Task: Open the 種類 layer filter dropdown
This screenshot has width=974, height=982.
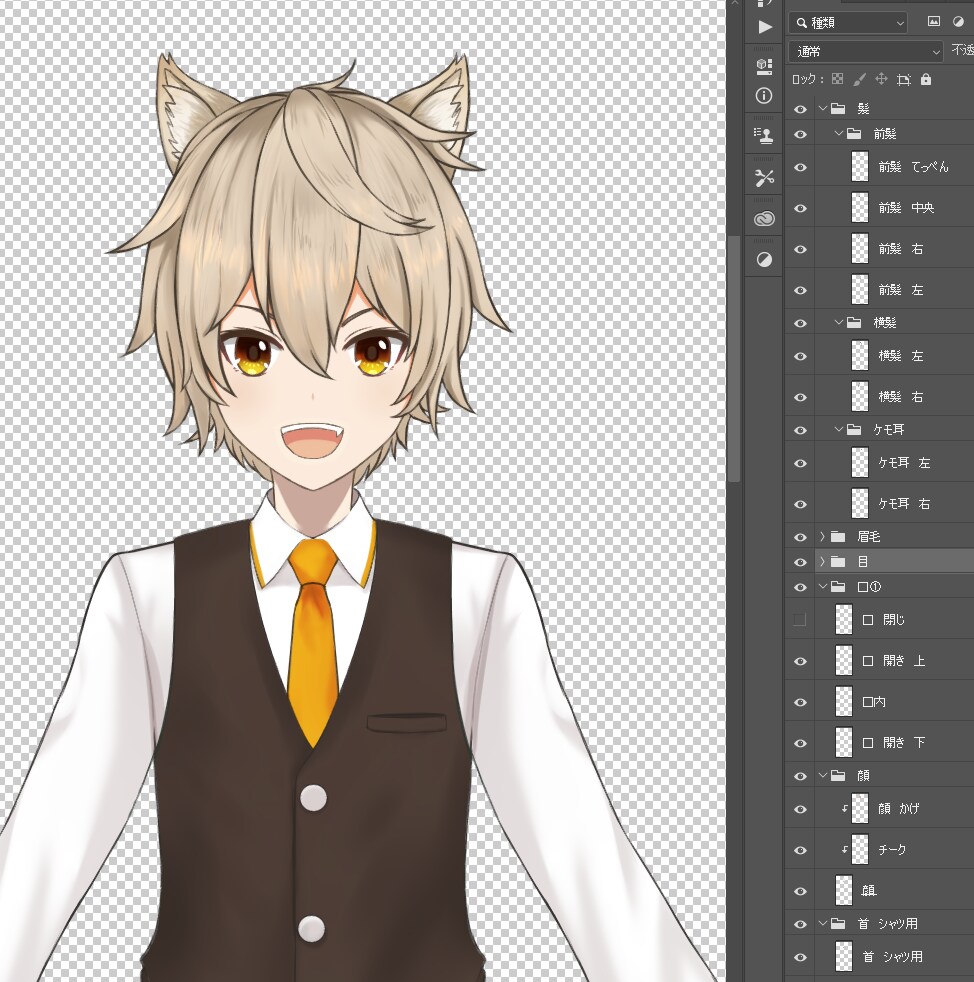Action: (x=849, y=23)
